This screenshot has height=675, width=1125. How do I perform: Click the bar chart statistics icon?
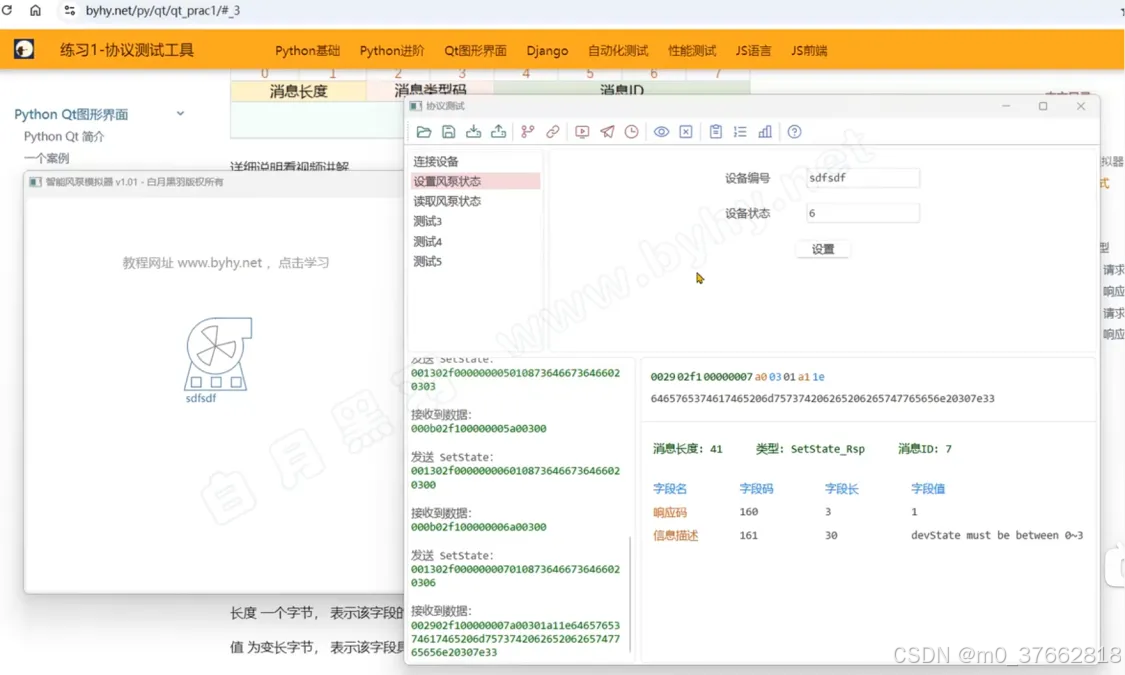[x=765, y=132]
